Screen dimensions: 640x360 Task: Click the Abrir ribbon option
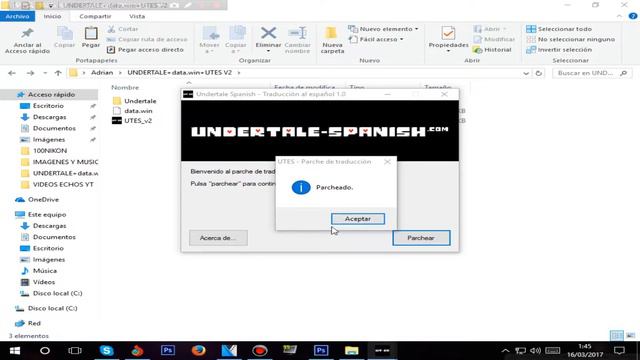click(490, 29)
